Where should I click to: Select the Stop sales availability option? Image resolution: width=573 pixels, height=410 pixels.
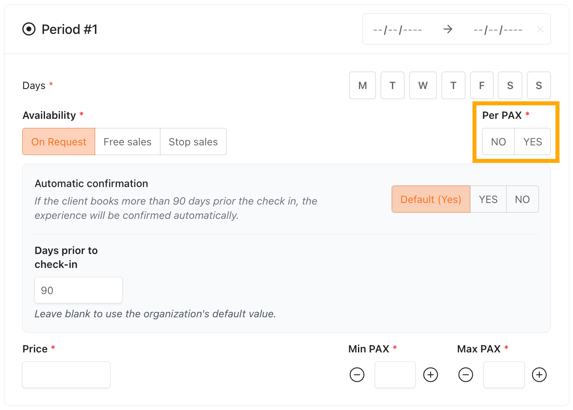(x=193, y=142)
